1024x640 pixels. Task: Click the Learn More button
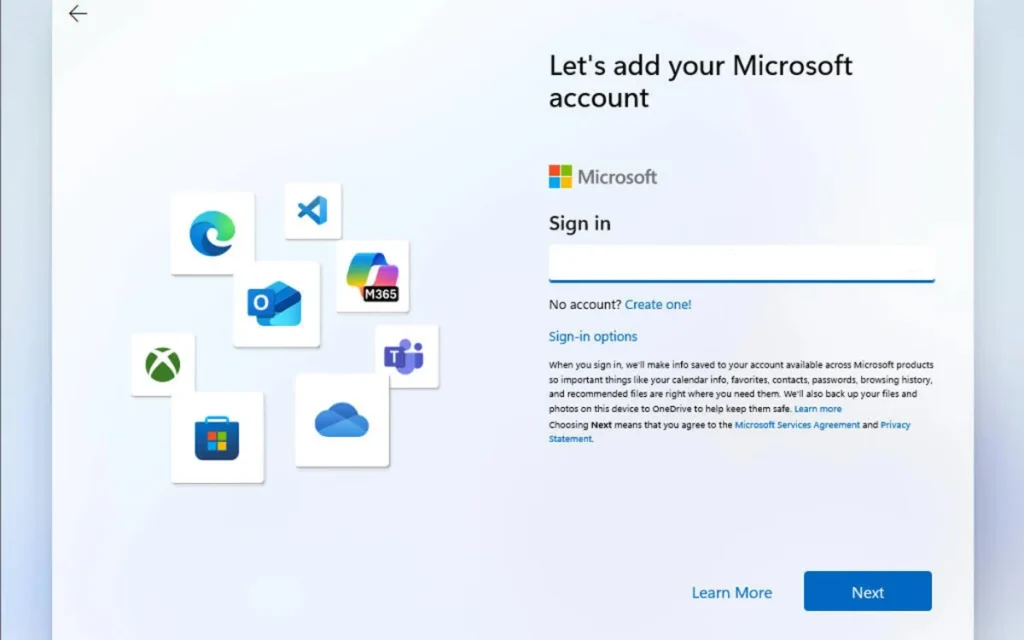[732, 592]
